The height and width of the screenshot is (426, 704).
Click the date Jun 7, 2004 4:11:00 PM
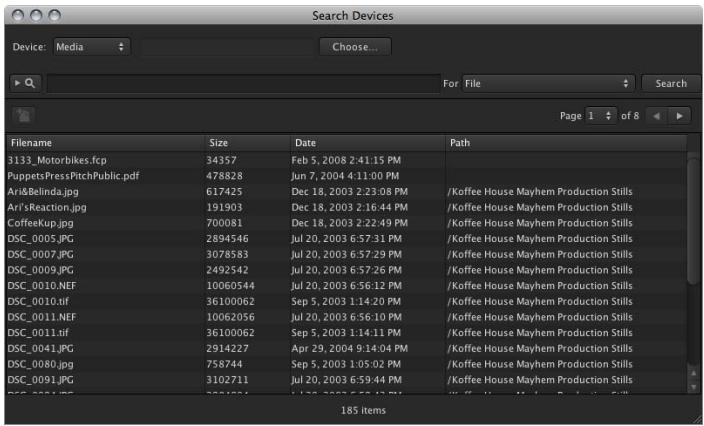(345, 176)
